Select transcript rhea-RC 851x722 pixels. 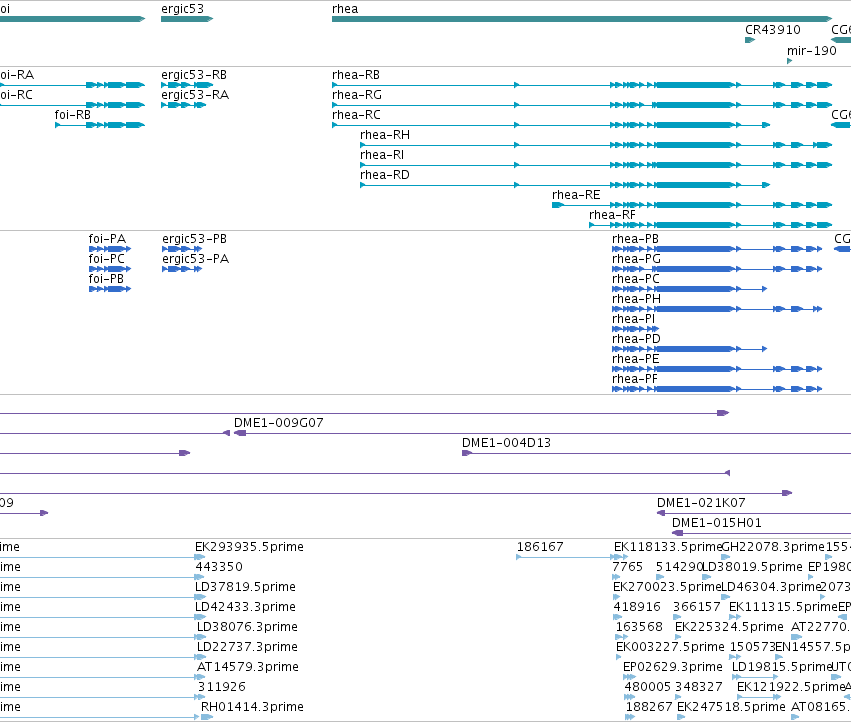(x=551, y=125)
